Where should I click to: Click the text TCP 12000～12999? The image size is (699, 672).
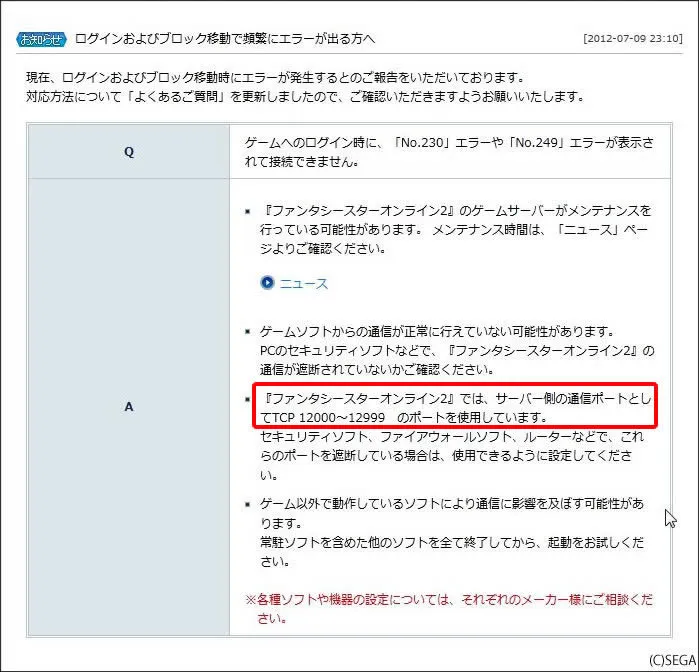pos(328,418)
